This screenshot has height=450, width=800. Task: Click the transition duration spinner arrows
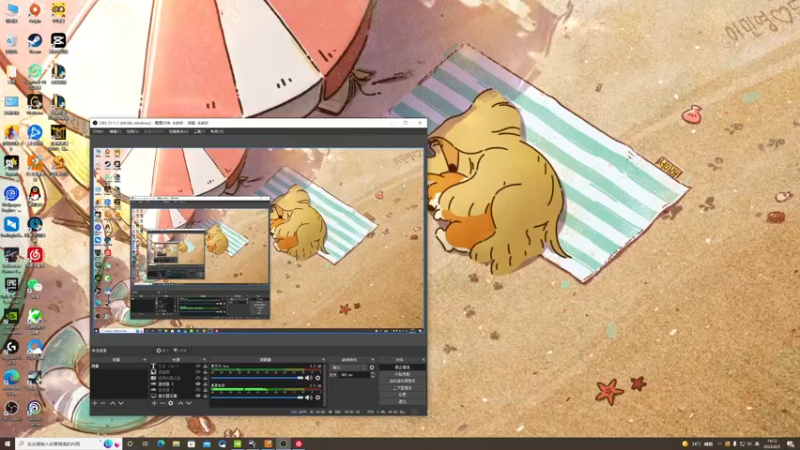click(372, 375)
